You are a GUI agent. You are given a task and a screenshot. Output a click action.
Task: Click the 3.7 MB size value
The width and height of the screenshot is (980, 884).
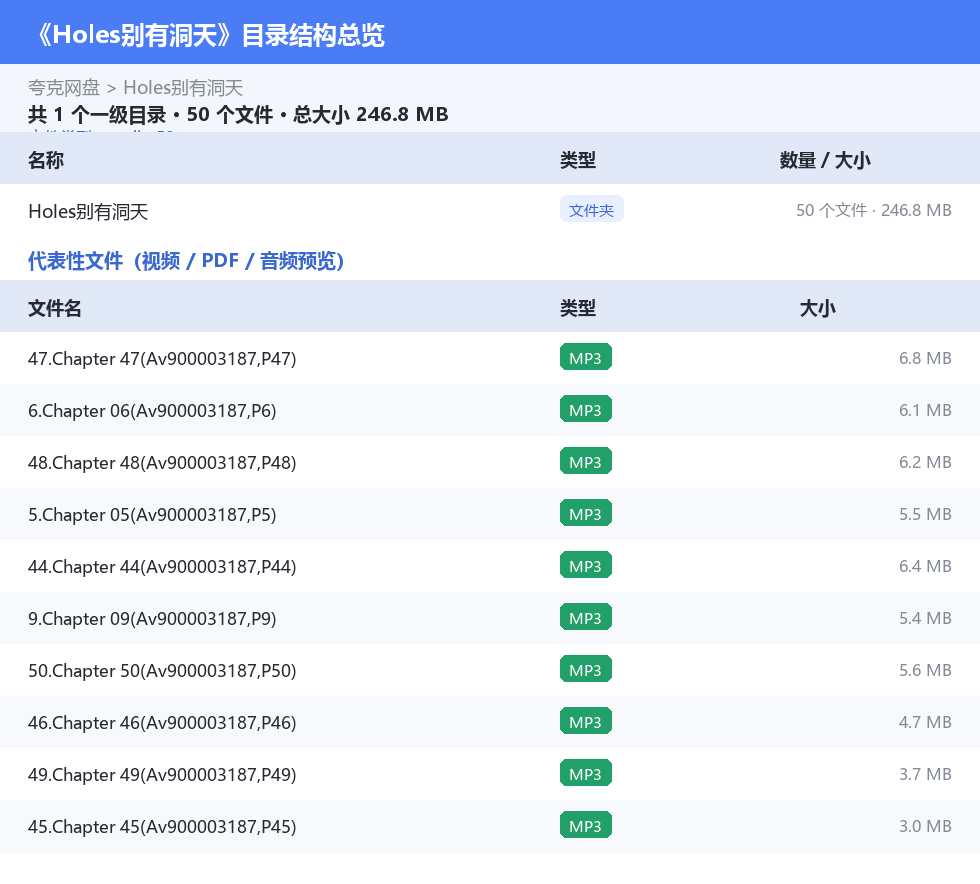click(x=925, y=773)
